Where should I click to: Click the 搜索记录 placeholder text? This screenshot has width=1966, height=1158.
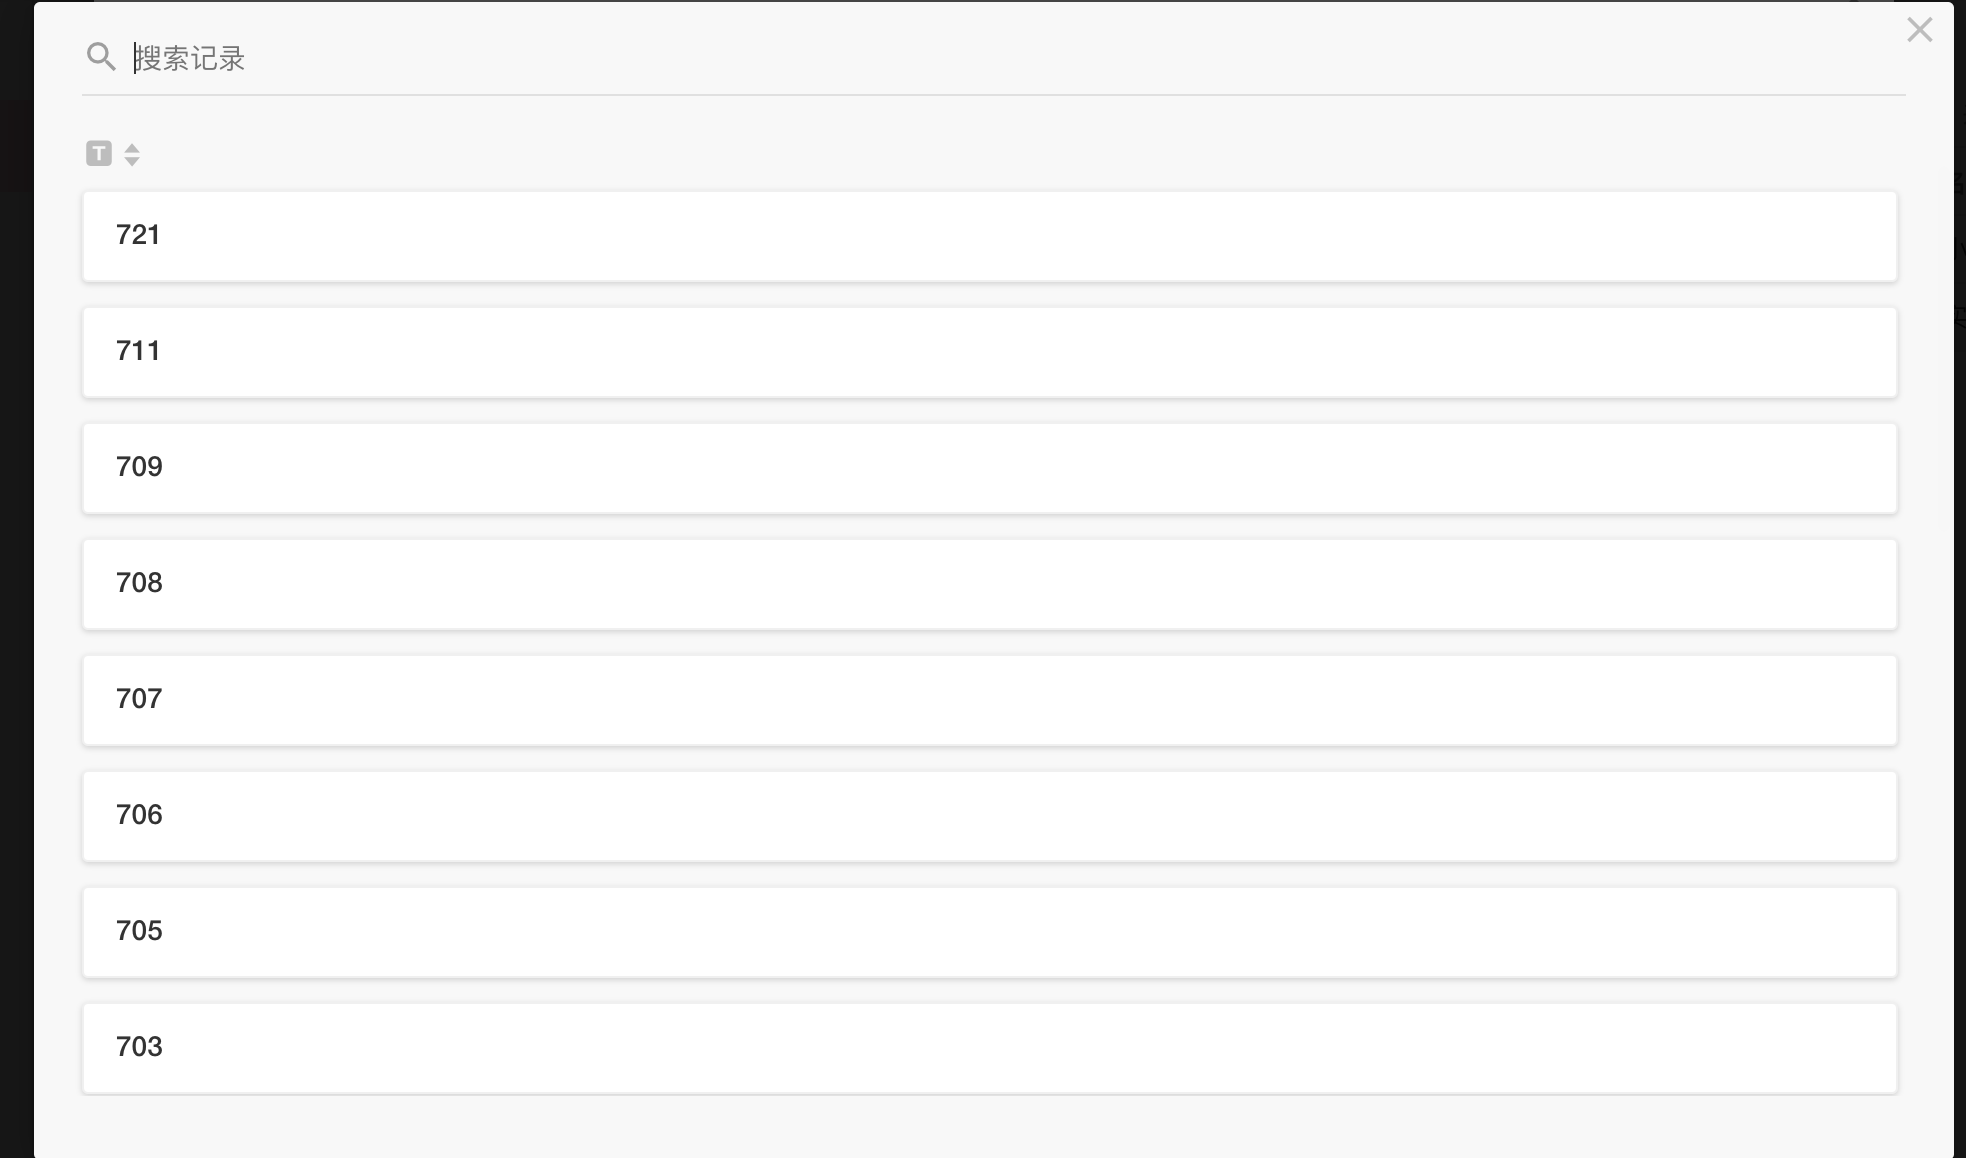click(190, 58)
